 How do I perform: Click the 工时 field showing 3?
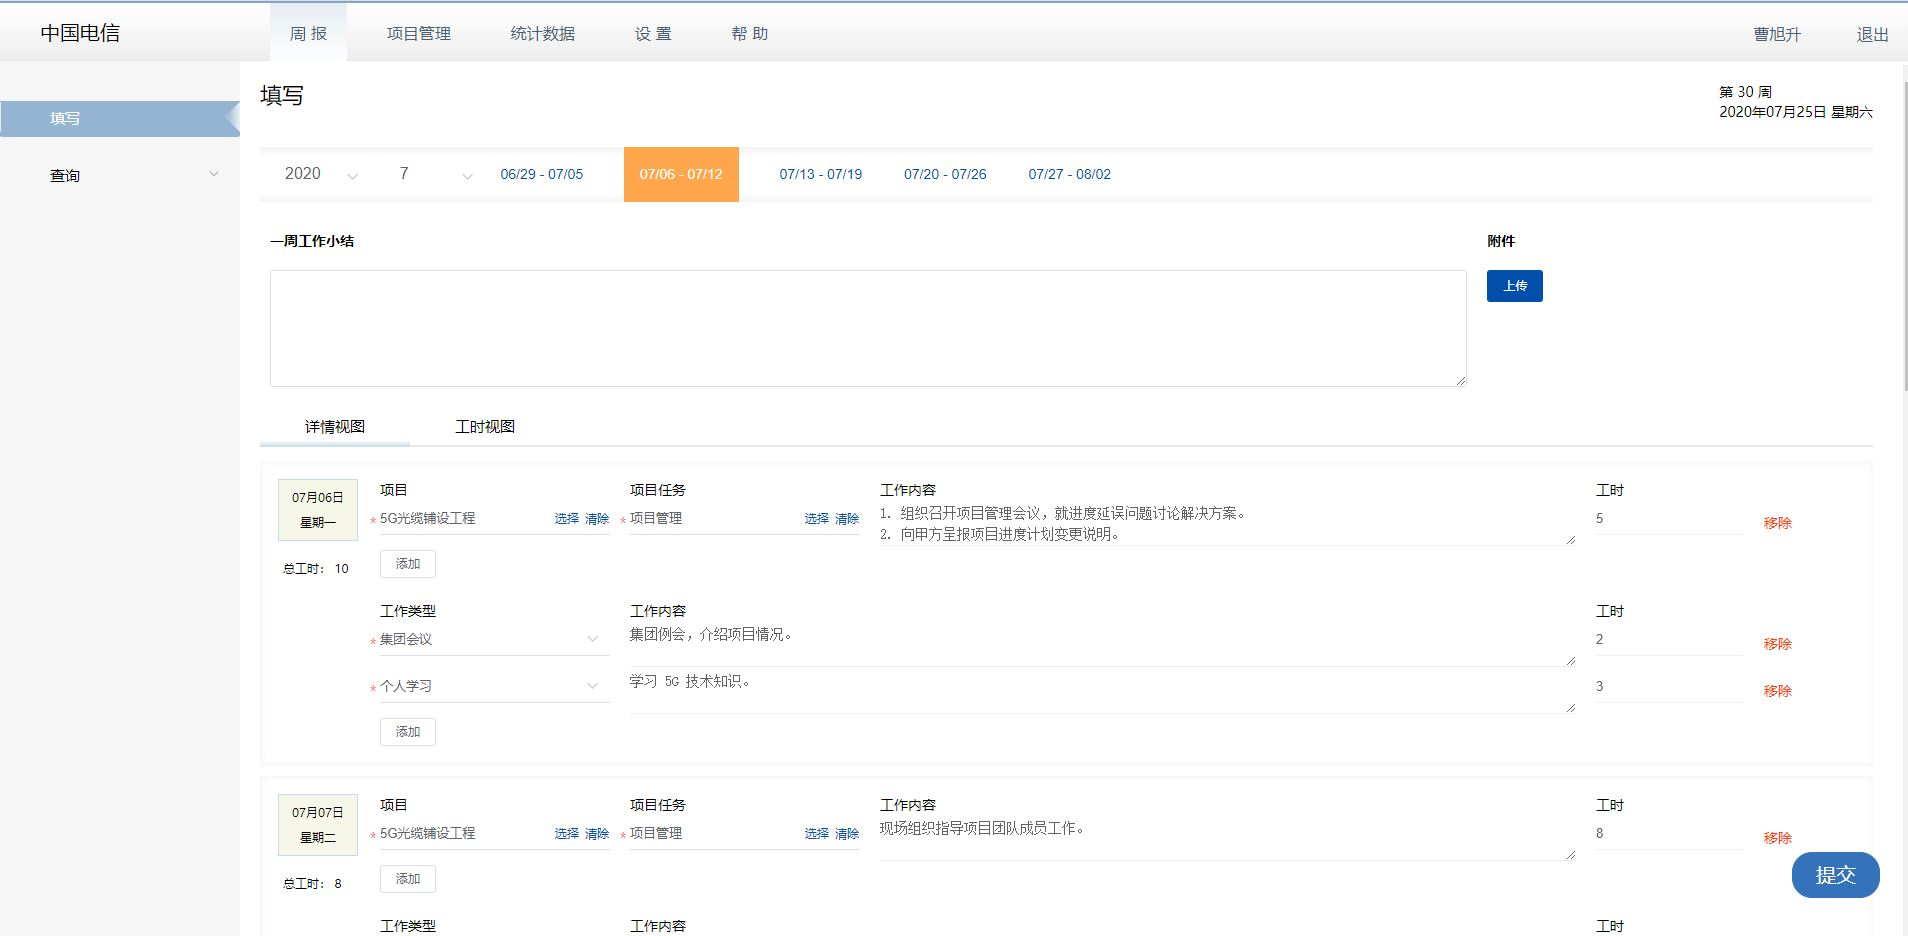click(1668, 687)
